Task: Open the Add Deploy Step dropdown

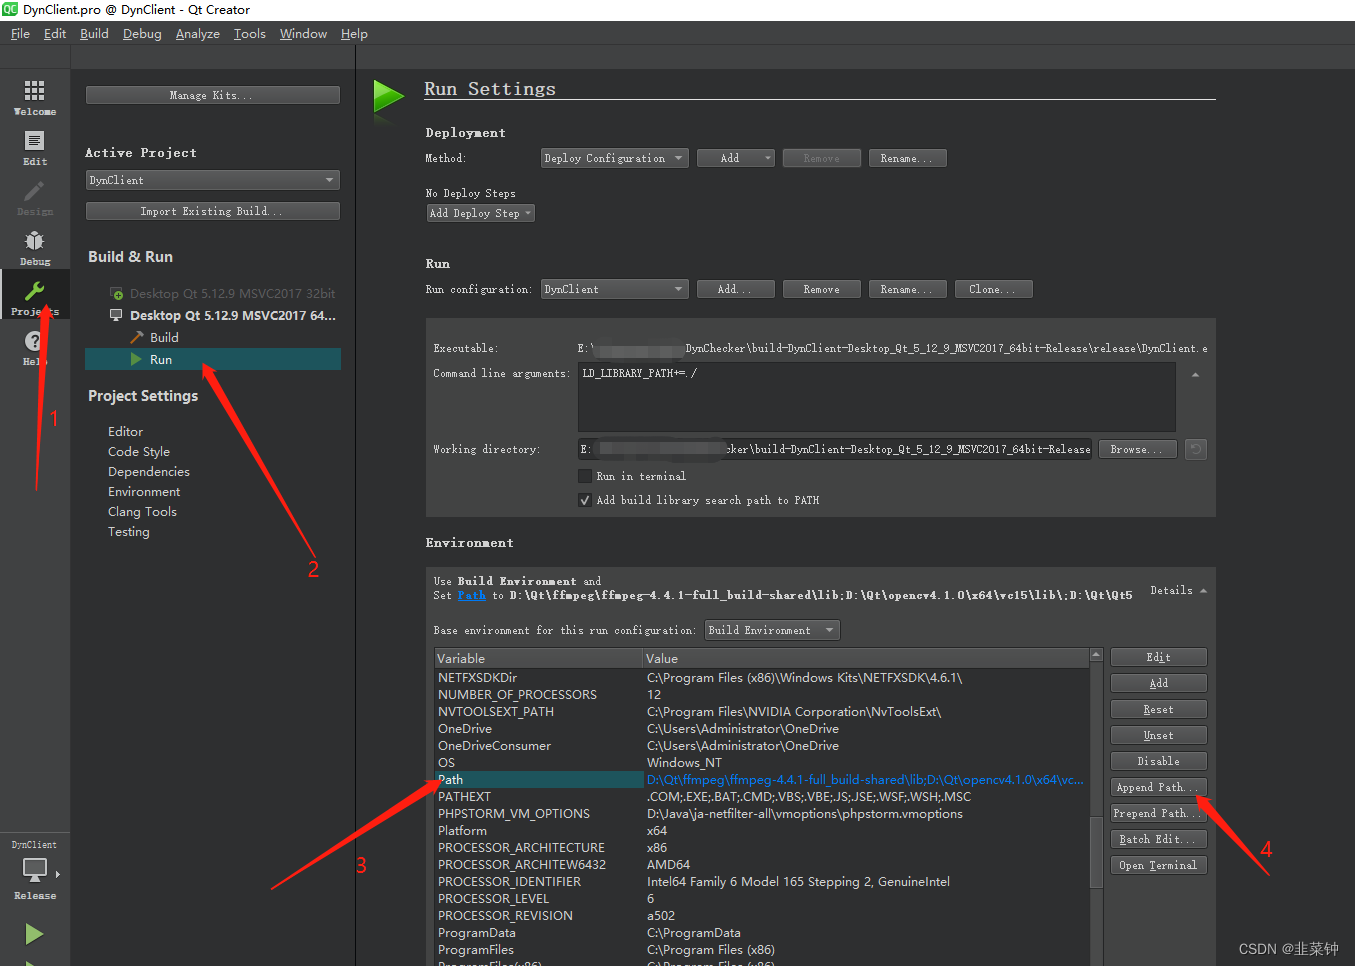Action: [481, 213]
